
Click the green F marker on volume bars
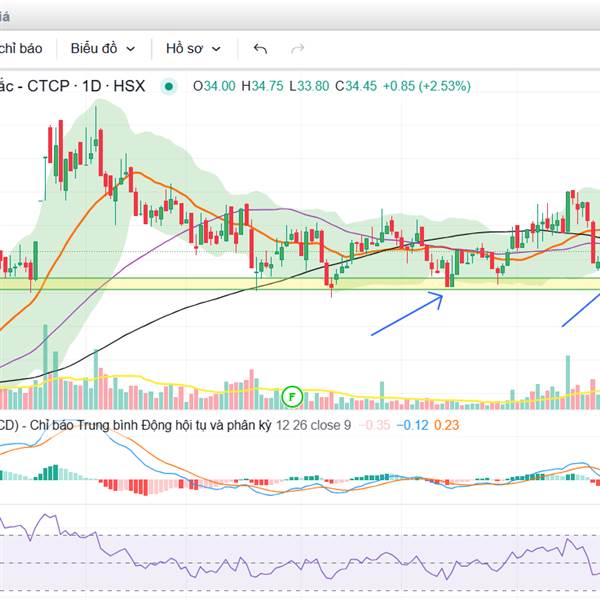click(292, 394)
